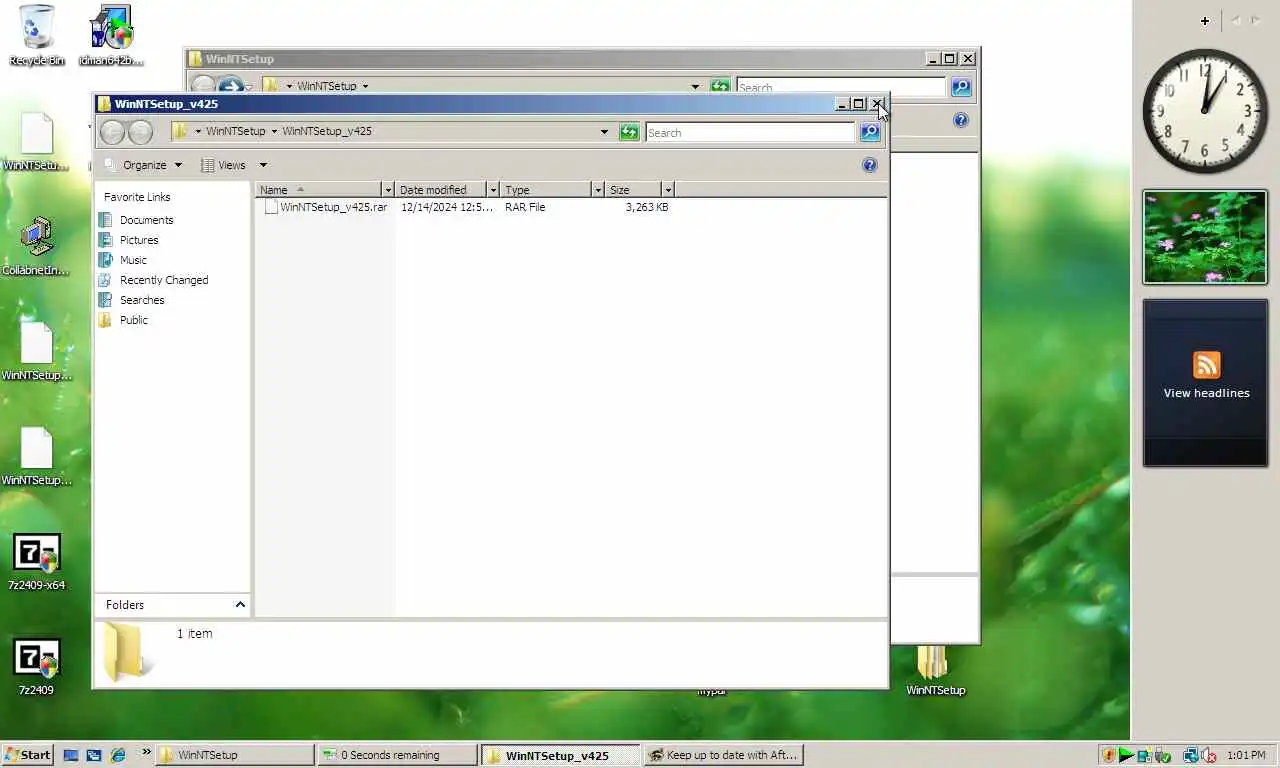Click the folder icon in the address bar
The height and width of the screenshot is (768, 1280).
[x=180, y=131]
